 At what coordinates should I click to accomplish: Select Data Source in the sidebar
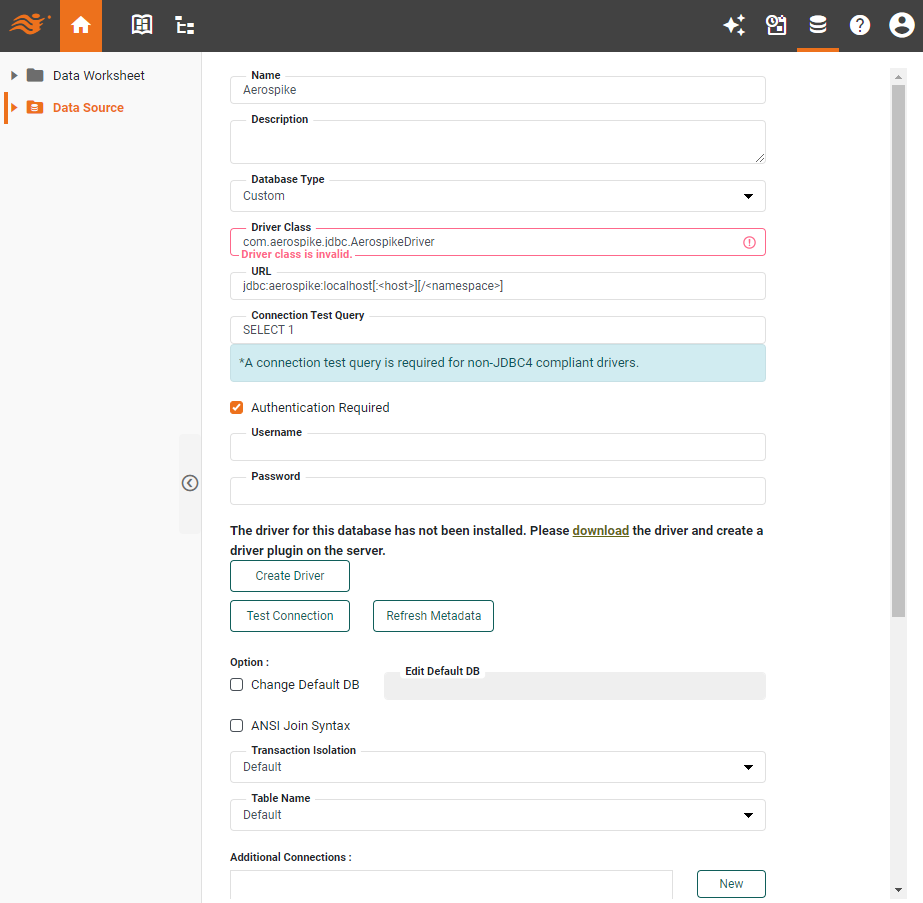point(86,107)
